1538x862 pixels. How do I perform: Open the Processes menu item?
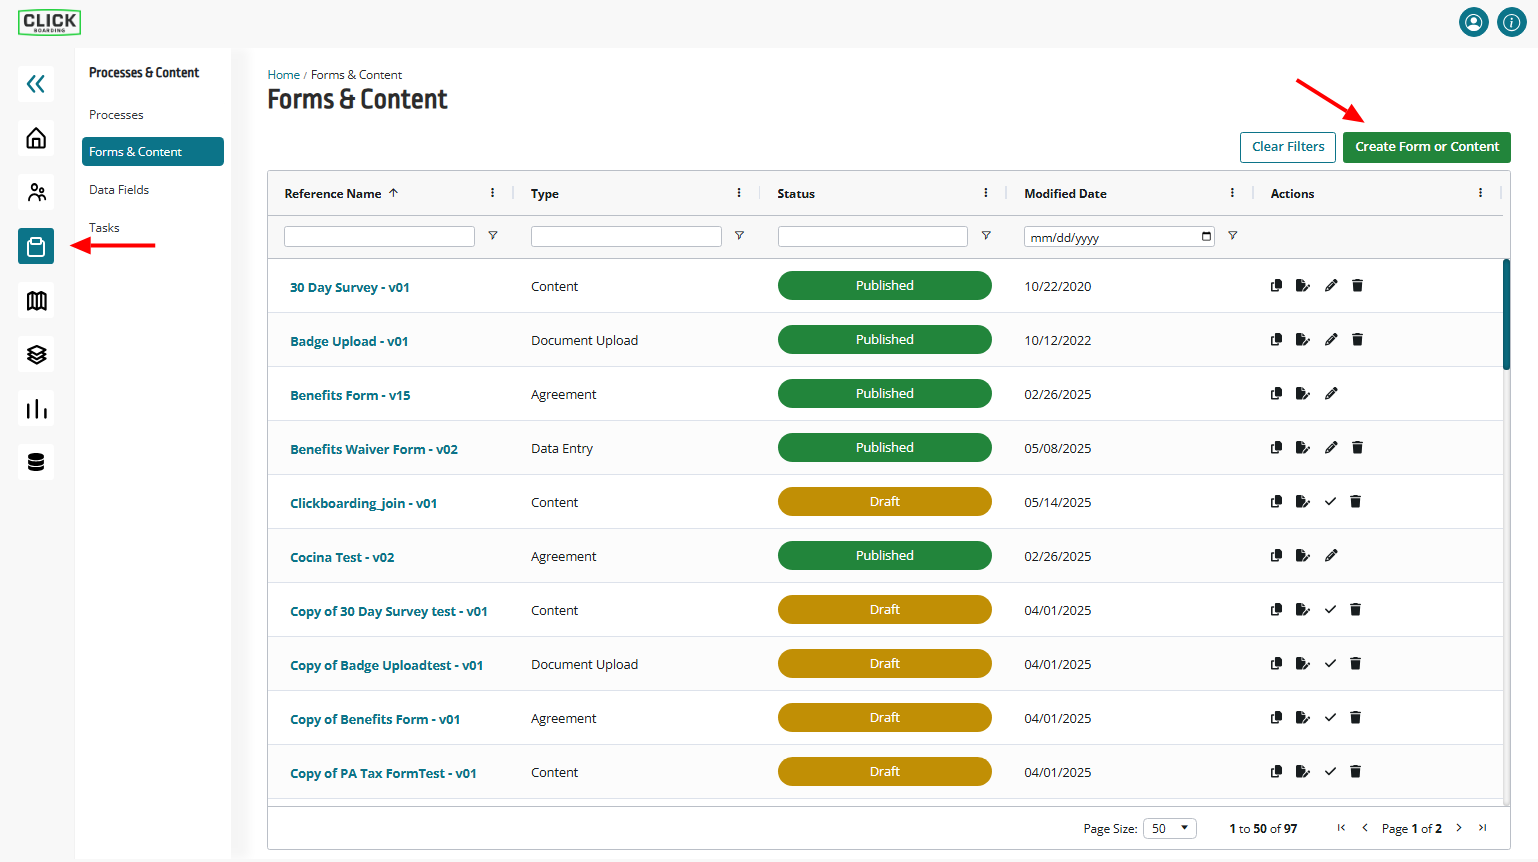click(x=116, y=115)
